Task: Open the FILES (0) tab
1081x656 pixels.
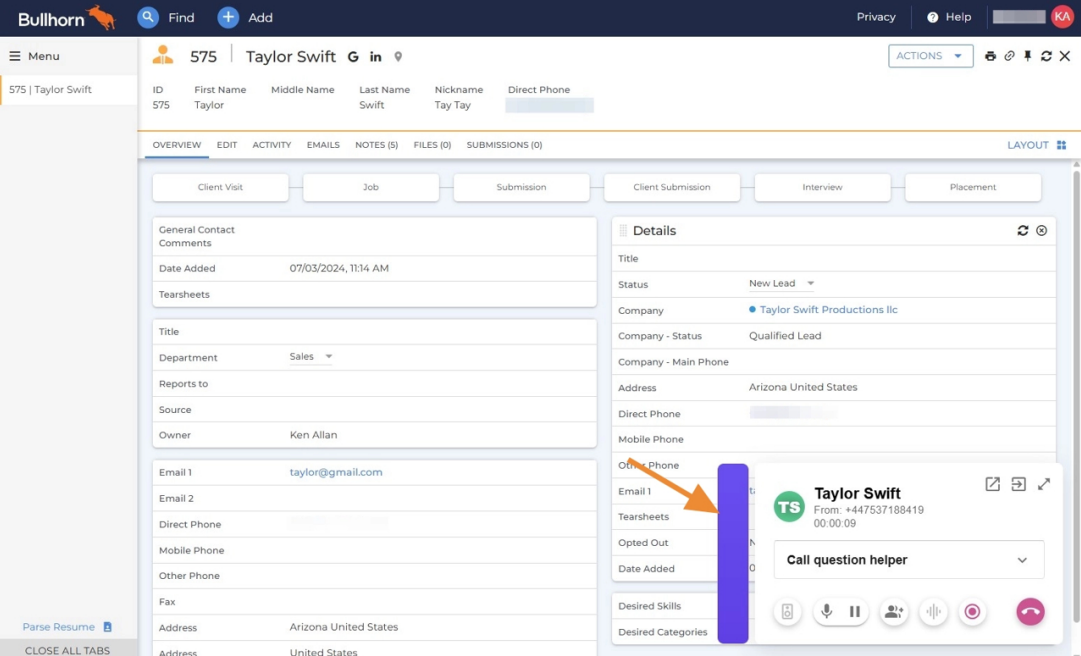Action: 432,145
